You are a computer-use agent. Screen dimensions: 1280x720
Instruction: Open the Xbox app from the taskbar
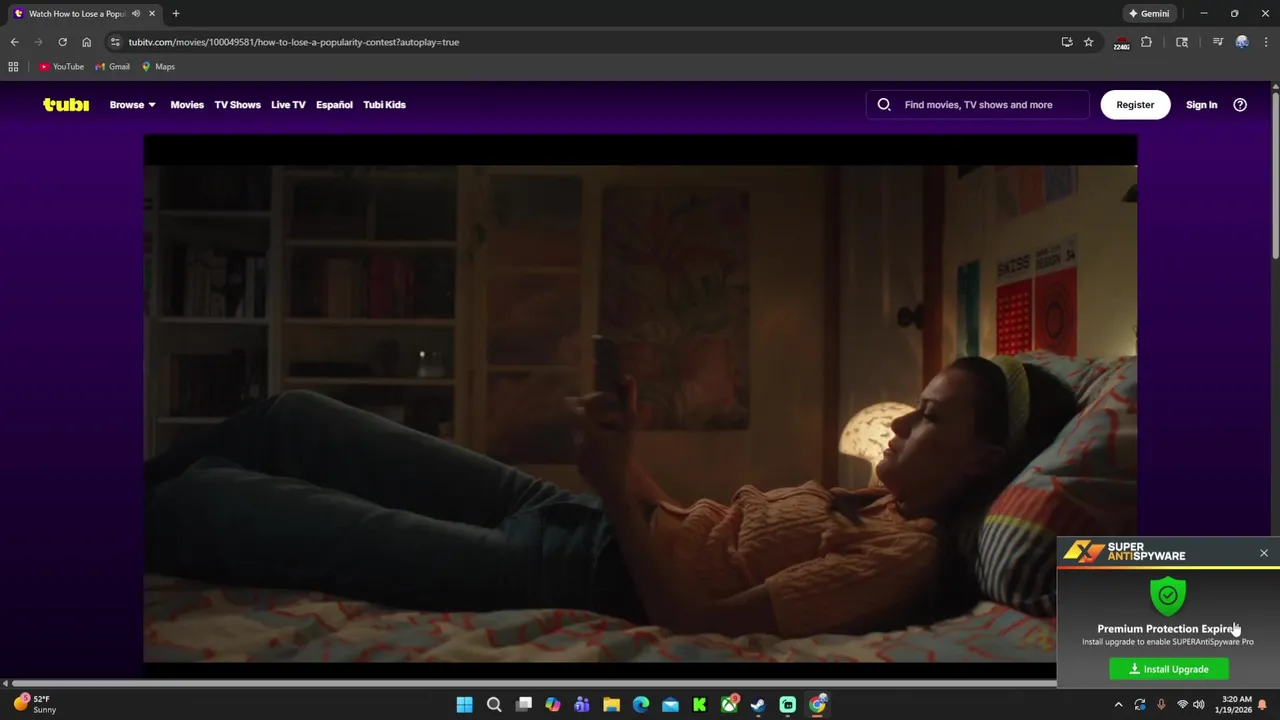729,704
